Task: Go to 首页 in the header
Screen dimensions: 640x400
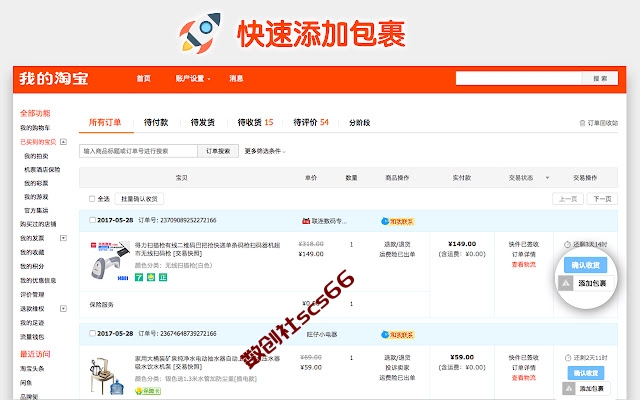Action: [143, 78]
